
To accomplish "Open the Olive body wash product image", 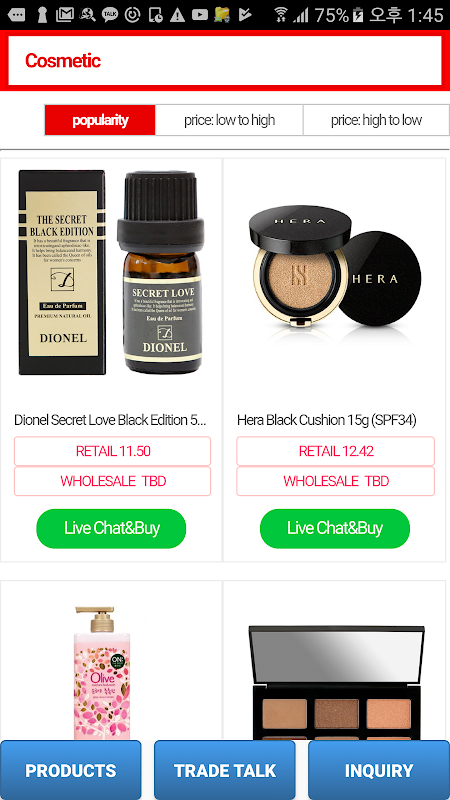I will [x=103, y=672].
